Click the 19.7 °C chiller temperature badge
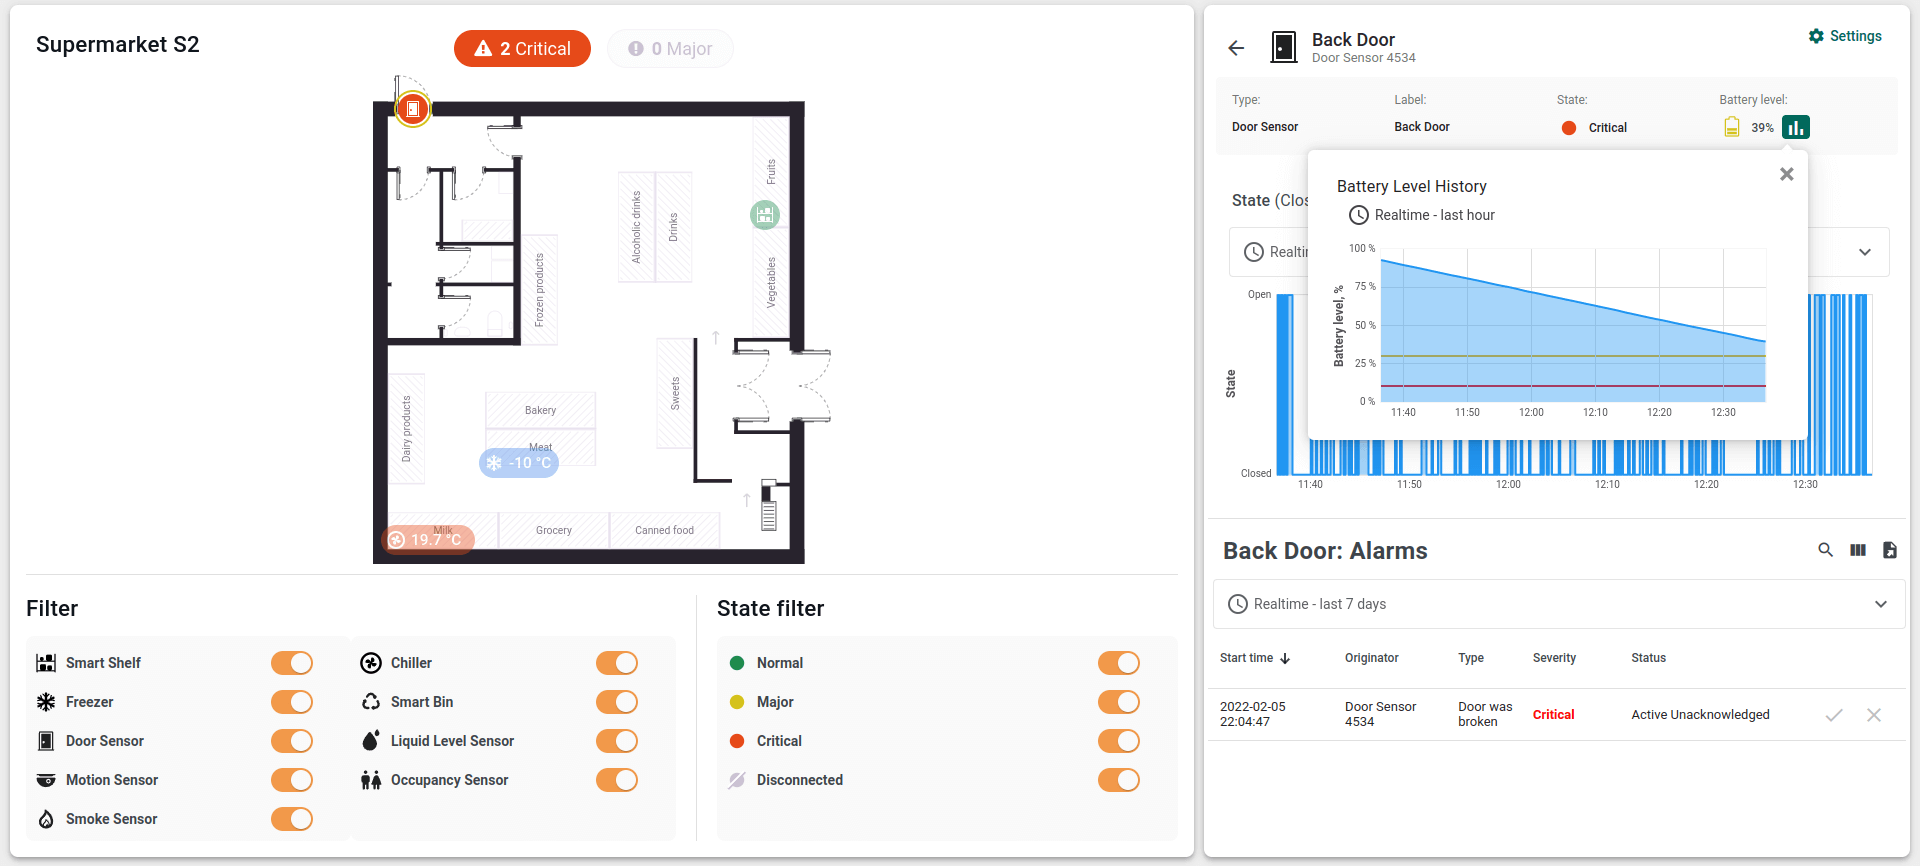The height and width of the screenshot is (866, 1920). [427, 540]
